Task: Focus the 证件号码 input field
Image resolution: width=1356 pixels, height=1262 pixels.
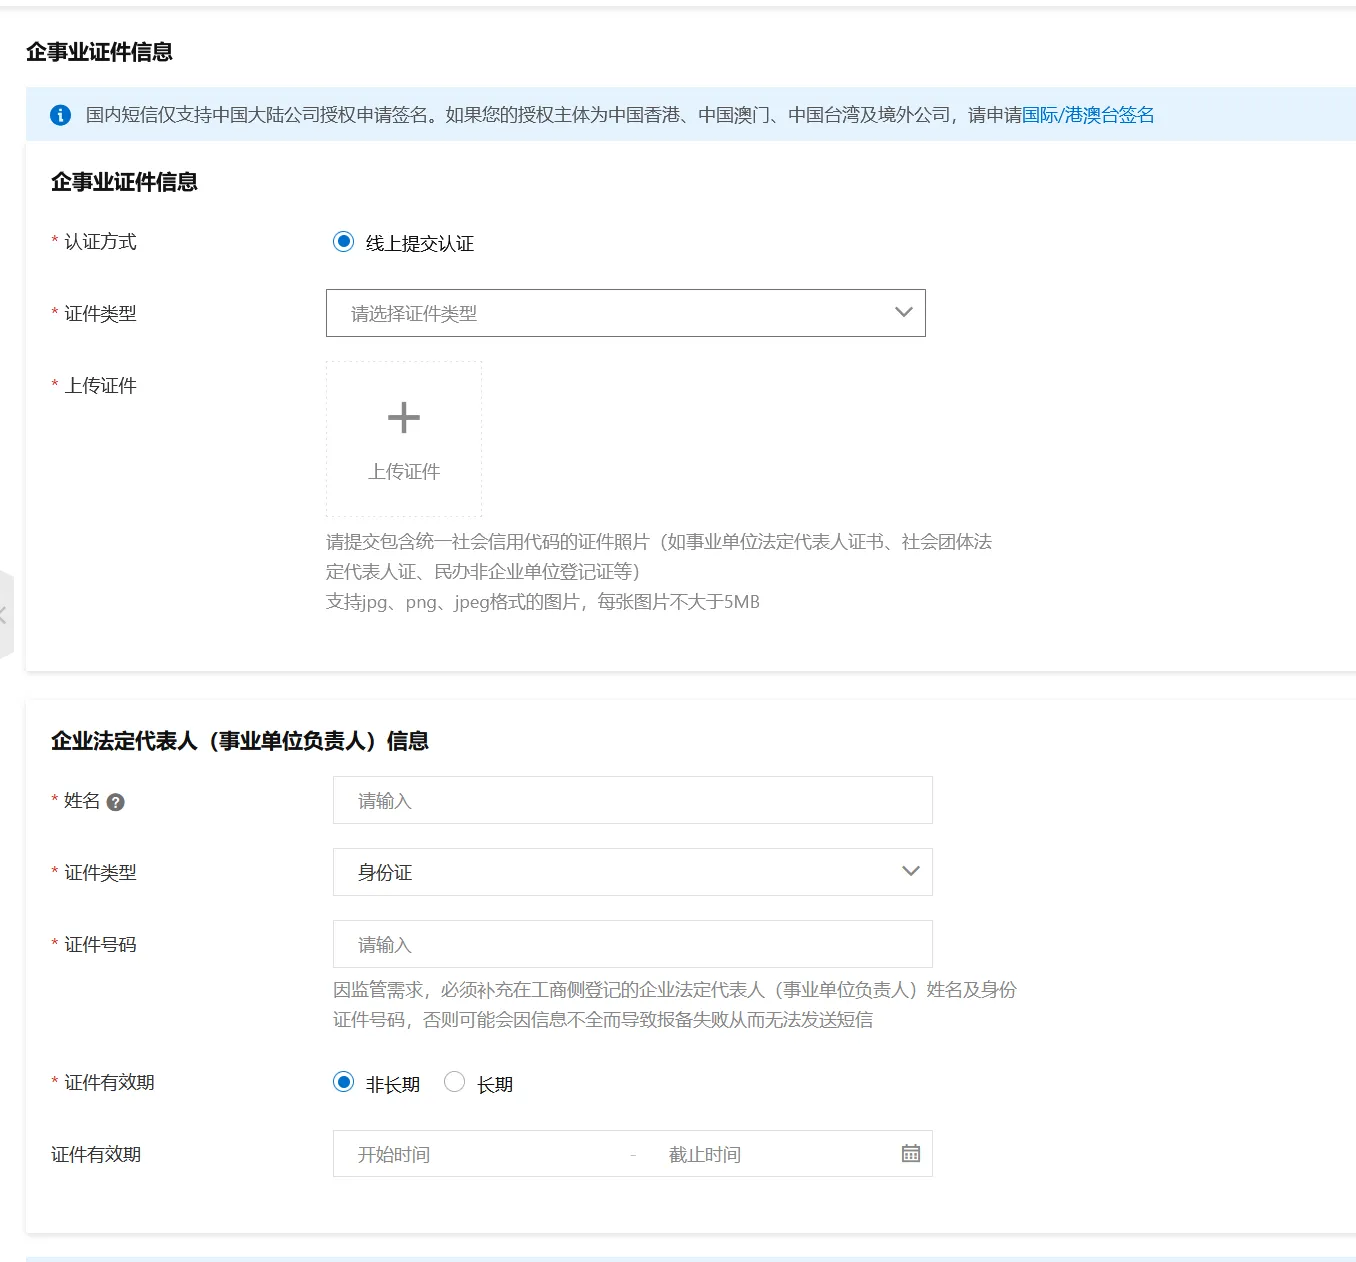Action: click(633, 944)
